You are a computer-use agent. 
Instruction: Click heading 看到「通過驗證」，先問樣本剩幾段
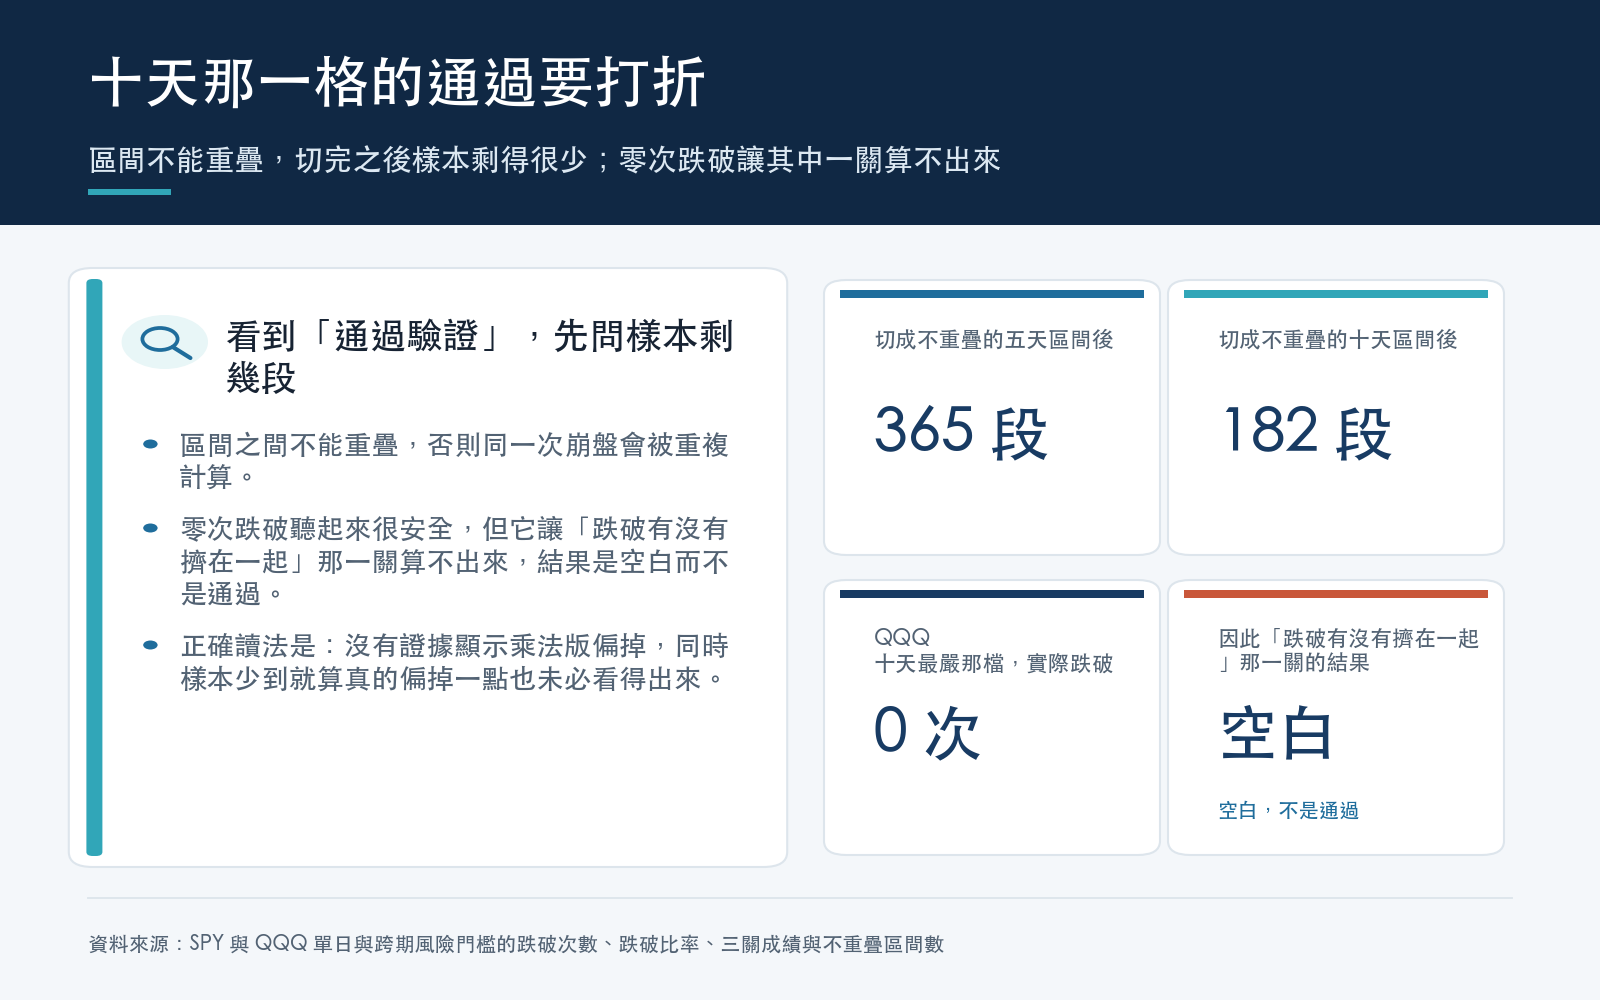coord(480,357)
